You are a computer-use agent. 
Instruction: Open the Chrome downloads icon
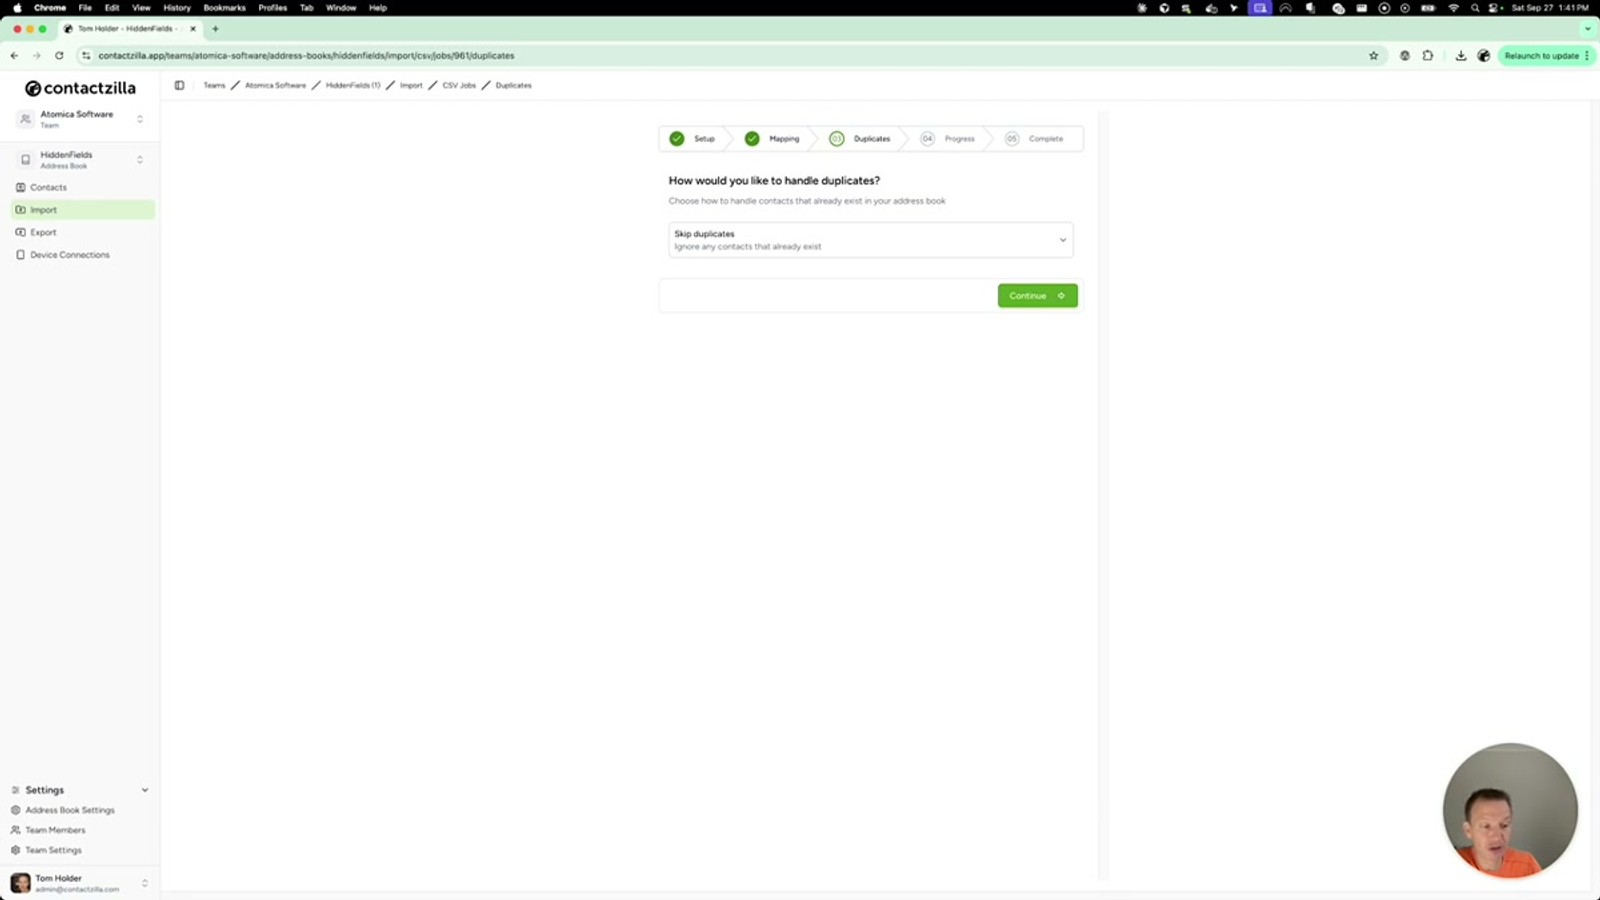pos(1461,56)
